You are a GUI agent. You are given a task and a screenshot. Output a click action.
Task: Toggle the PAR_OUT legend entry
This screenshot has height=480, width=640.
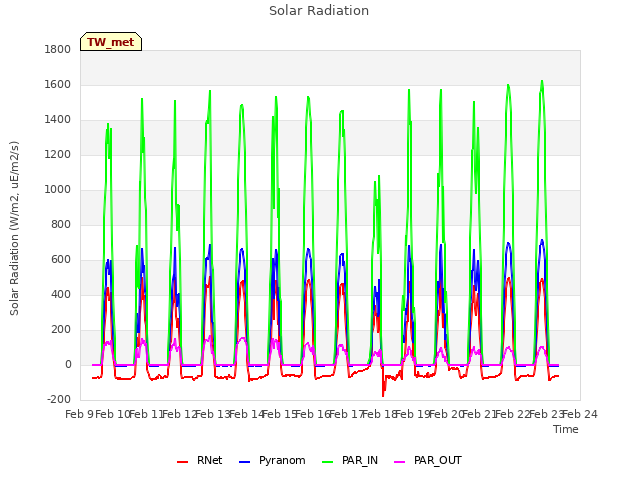[428, 460]
